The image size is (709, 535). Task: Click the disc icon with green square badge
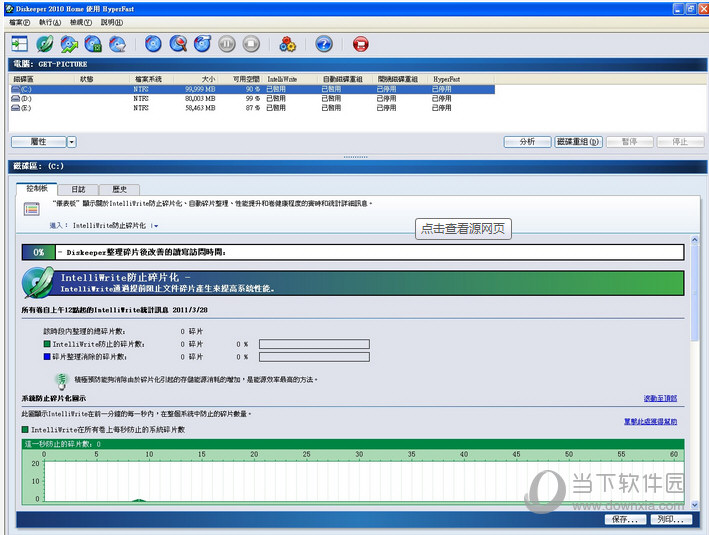(x=93, y=44)
